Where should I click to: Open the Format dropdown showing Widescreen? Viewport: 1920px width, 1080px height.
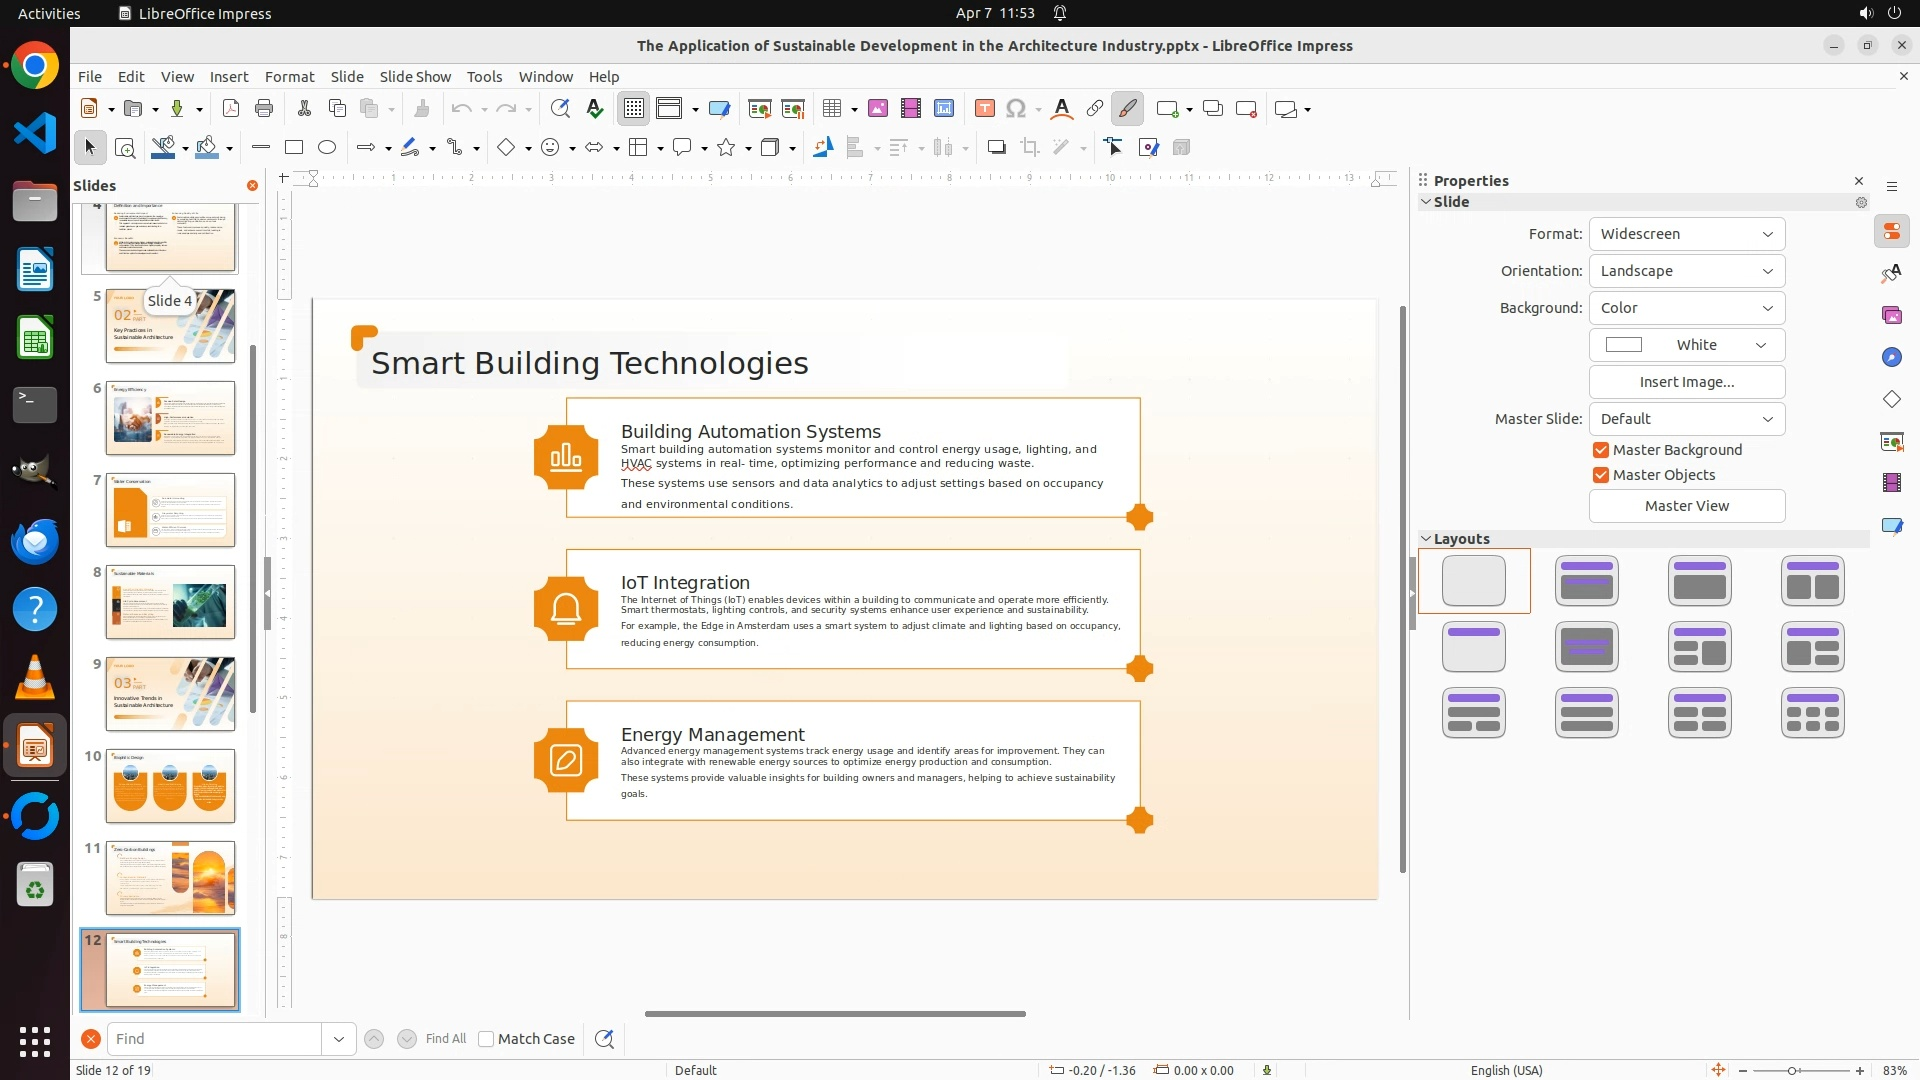(x=1686, y=234)
